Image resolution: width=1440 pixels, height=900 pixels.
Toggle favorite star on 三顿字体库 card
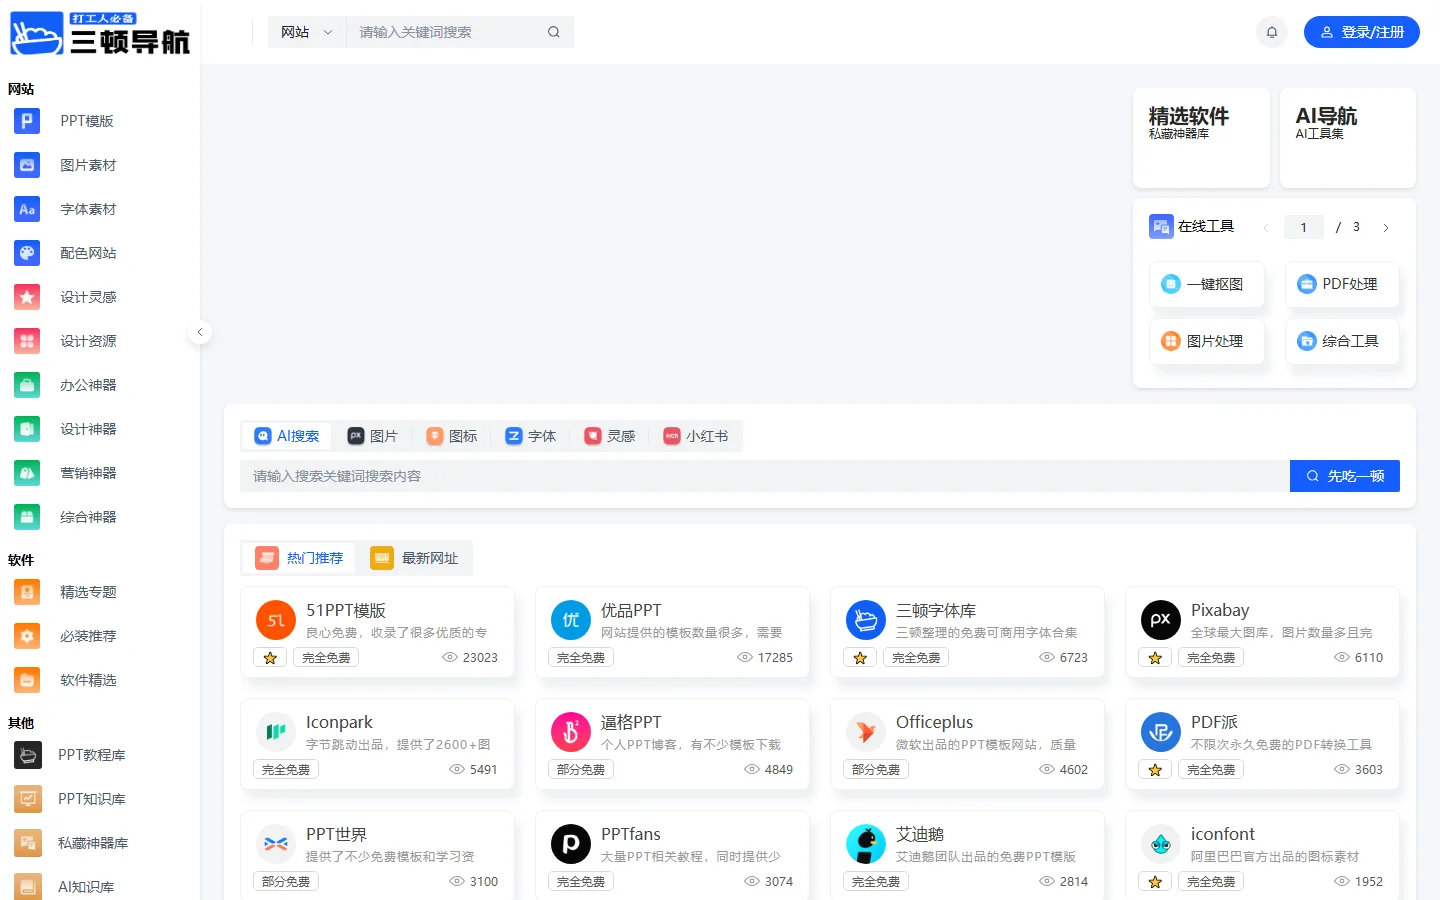860,658
